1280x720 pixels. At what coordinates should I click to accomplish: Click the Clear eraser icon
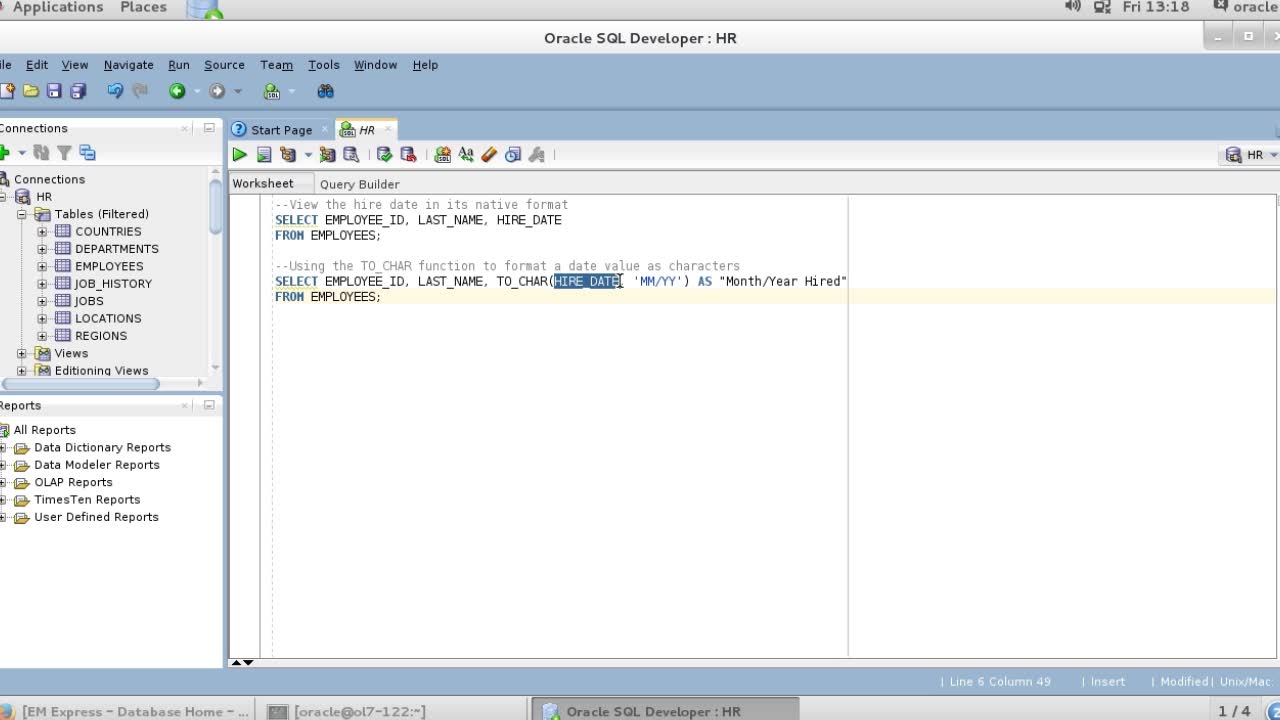click(489, 155)
